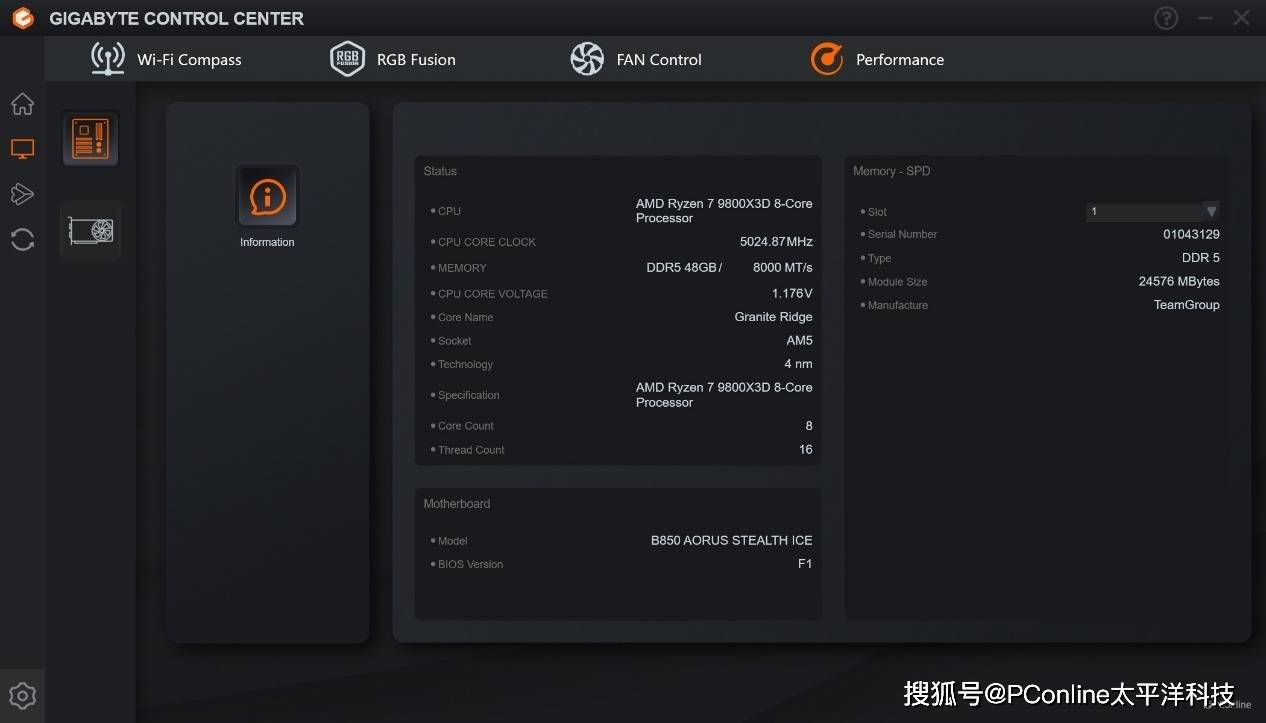Select the graphics card device thumbnail
The height and width of the screenshot is (723, 1266).
(x=91, y=231)
